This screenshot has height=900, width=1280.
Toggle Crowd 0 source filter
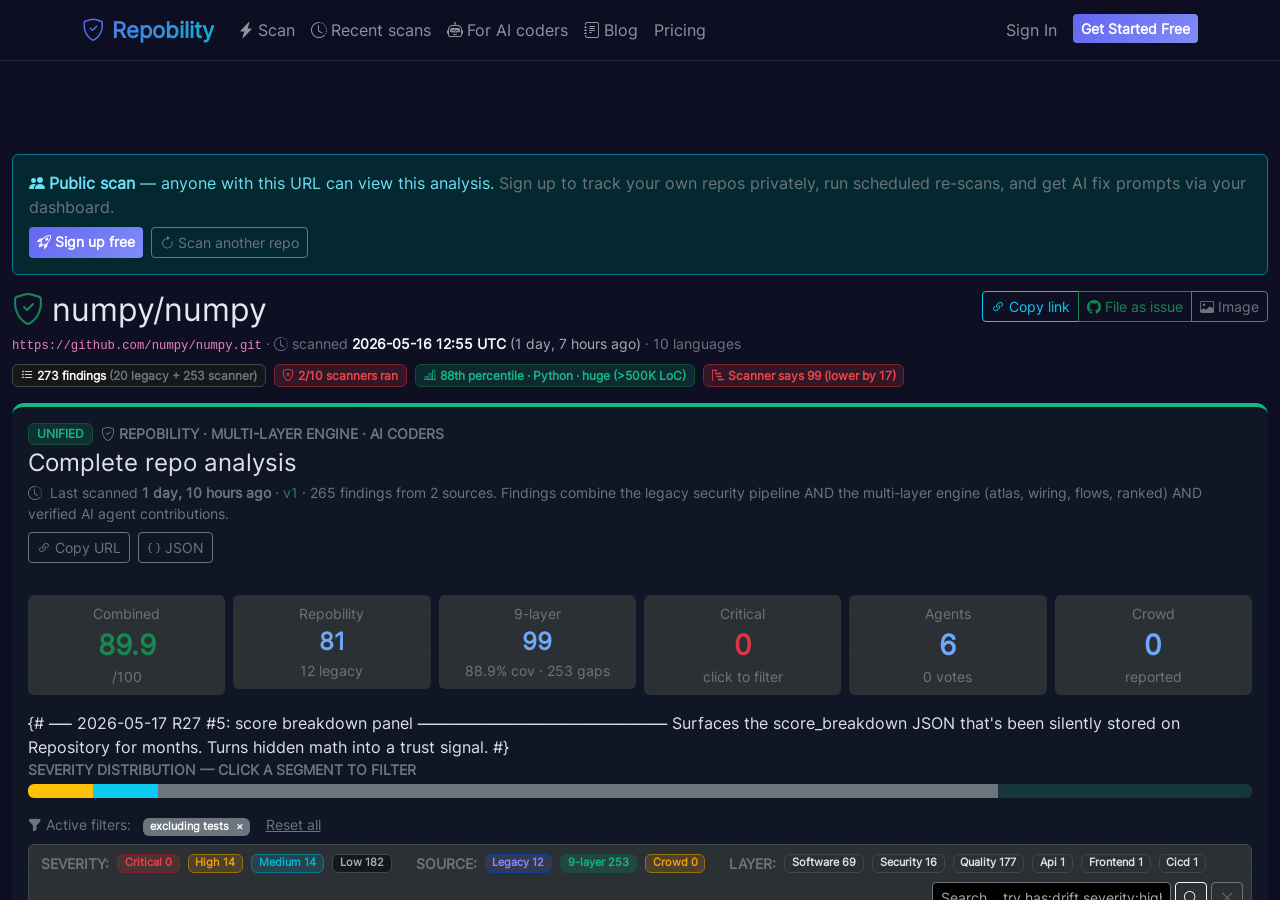click(675, 862)
